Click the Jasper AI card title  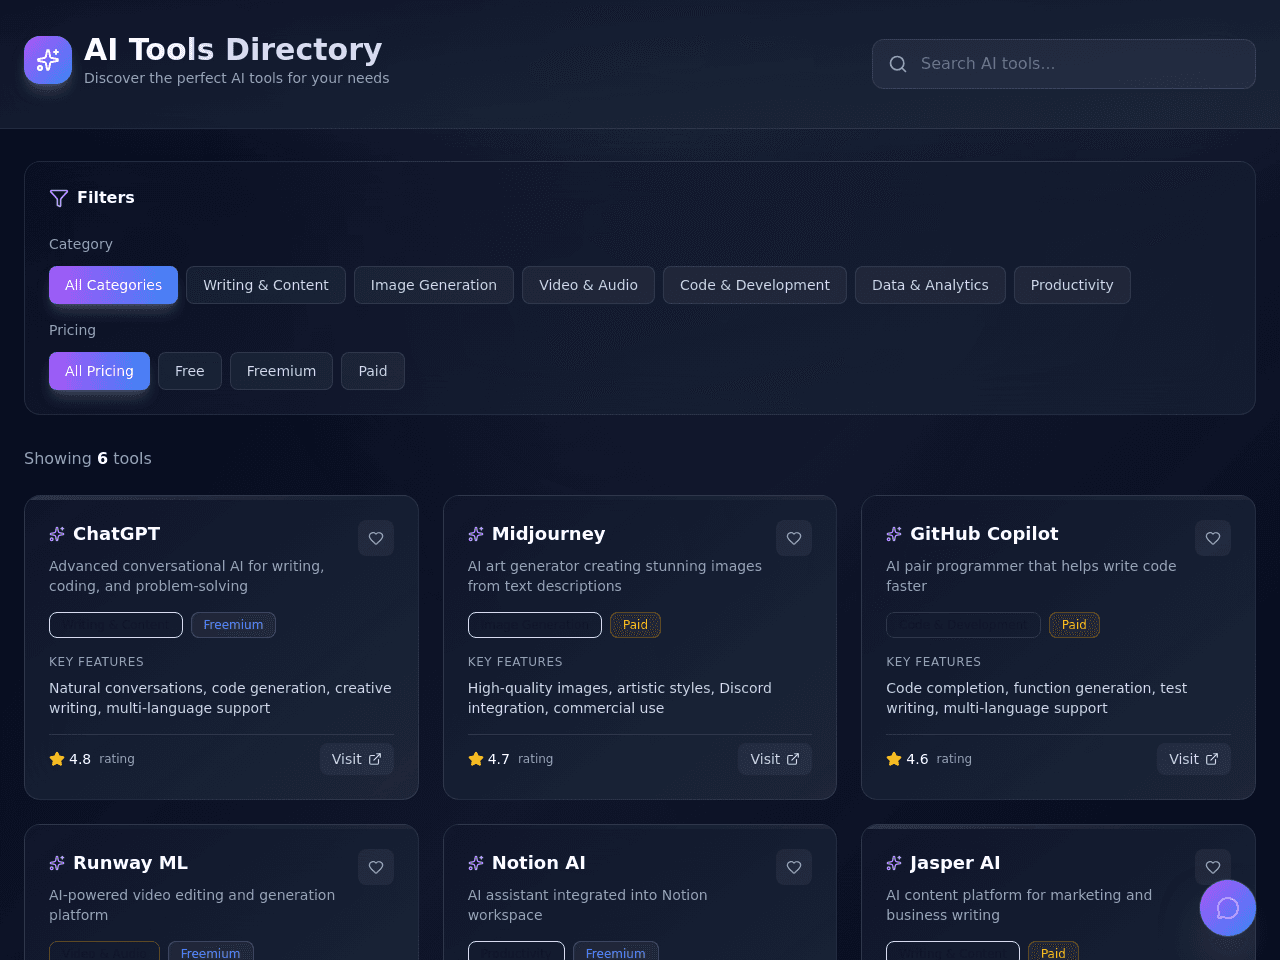[x=955, y=863]
